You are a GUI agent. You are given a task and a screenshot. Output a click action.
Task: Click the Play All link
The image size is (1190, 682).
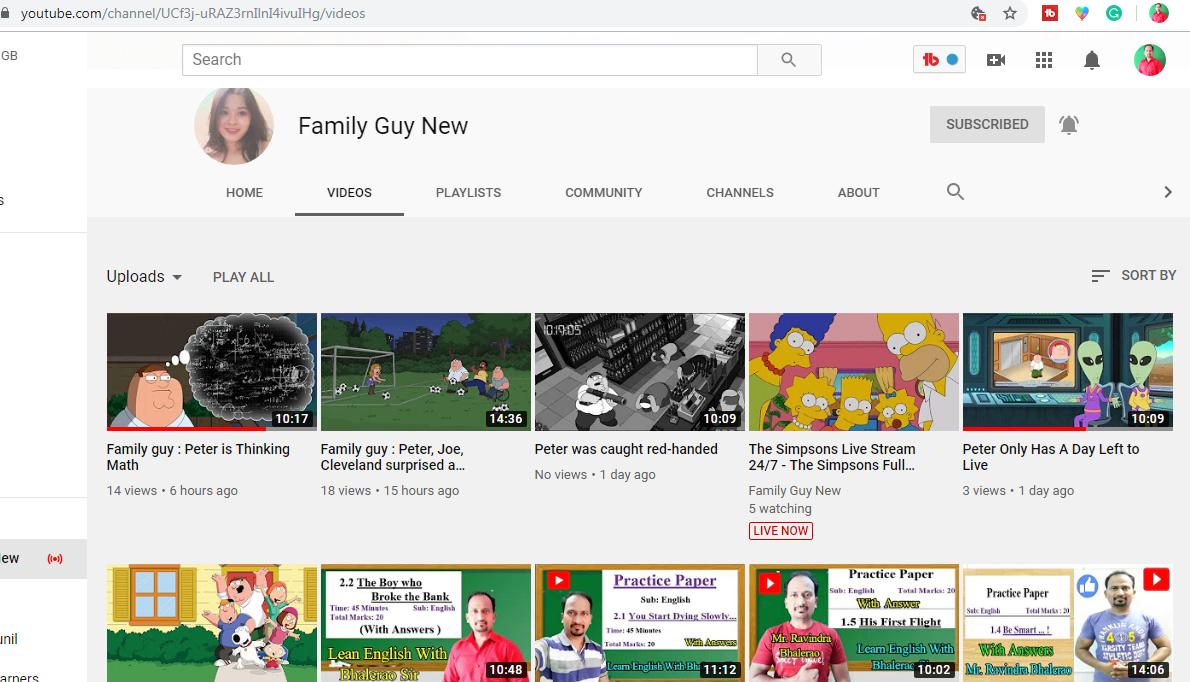pos(243,278)
